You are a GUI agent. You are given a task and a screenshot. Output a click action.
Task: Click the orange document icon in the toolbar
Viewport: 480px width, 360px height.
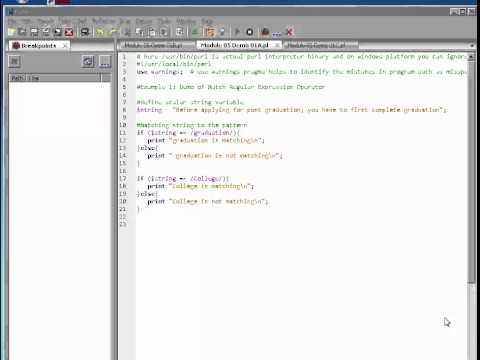point(210,32)
